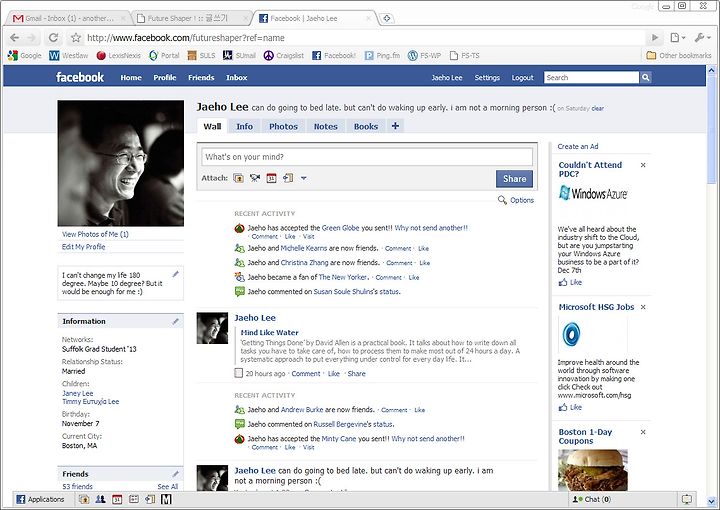This screenshot has width=720, height=510.
Task: Open Mind Like Water note link
Action: [270, 332]
